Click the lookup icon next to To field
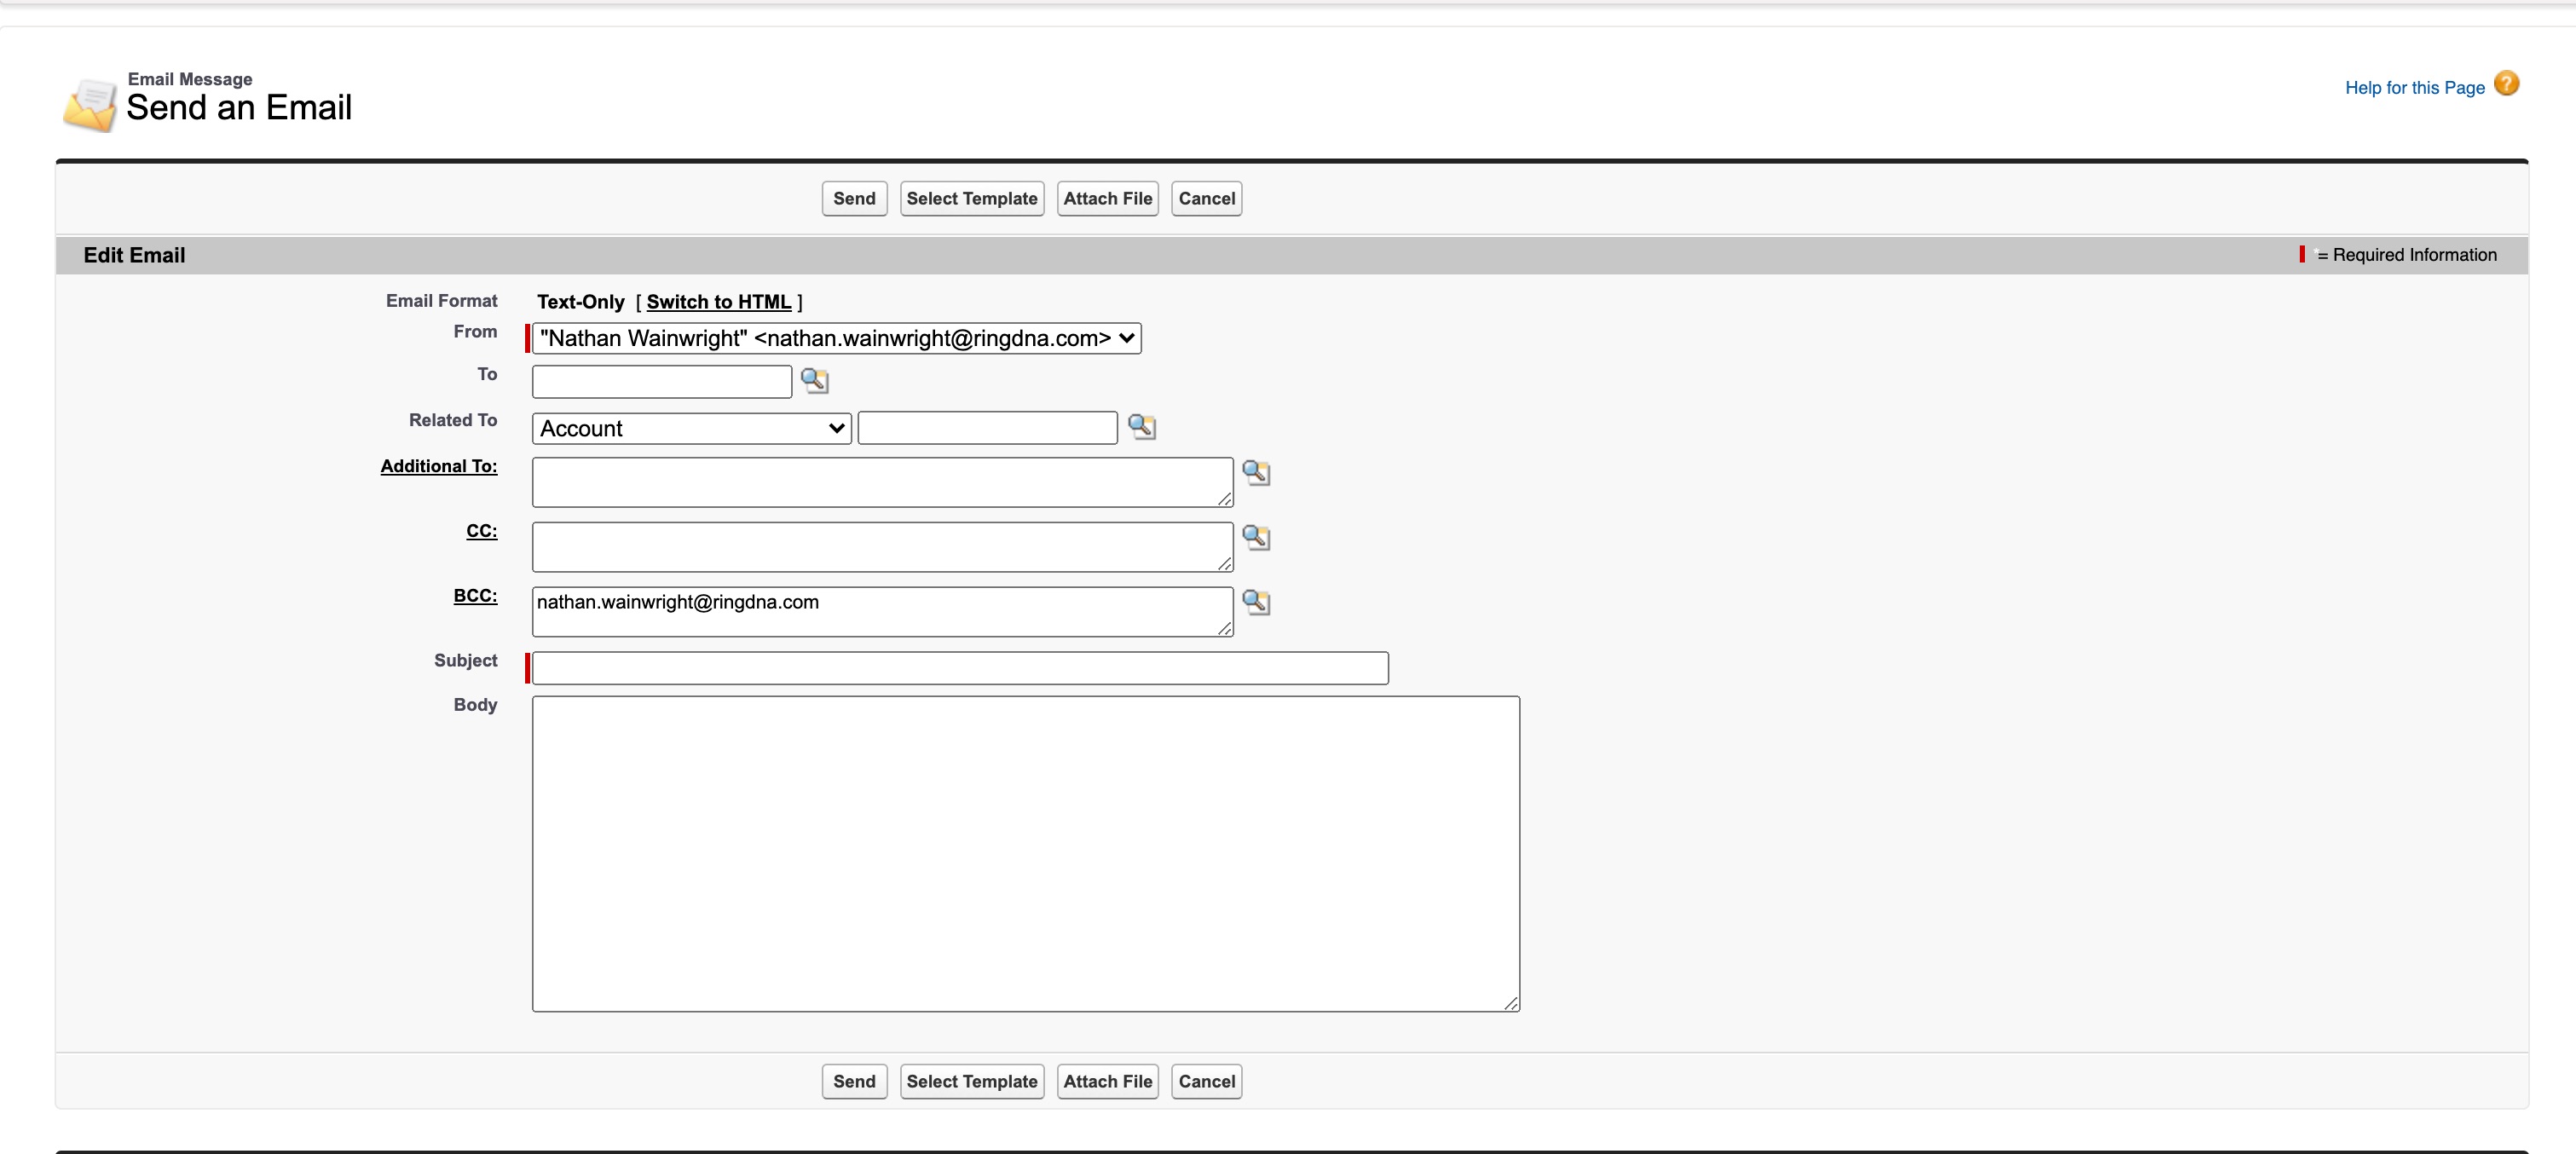The width and height of the screenshot is (2576, 1154). point(814,381)
